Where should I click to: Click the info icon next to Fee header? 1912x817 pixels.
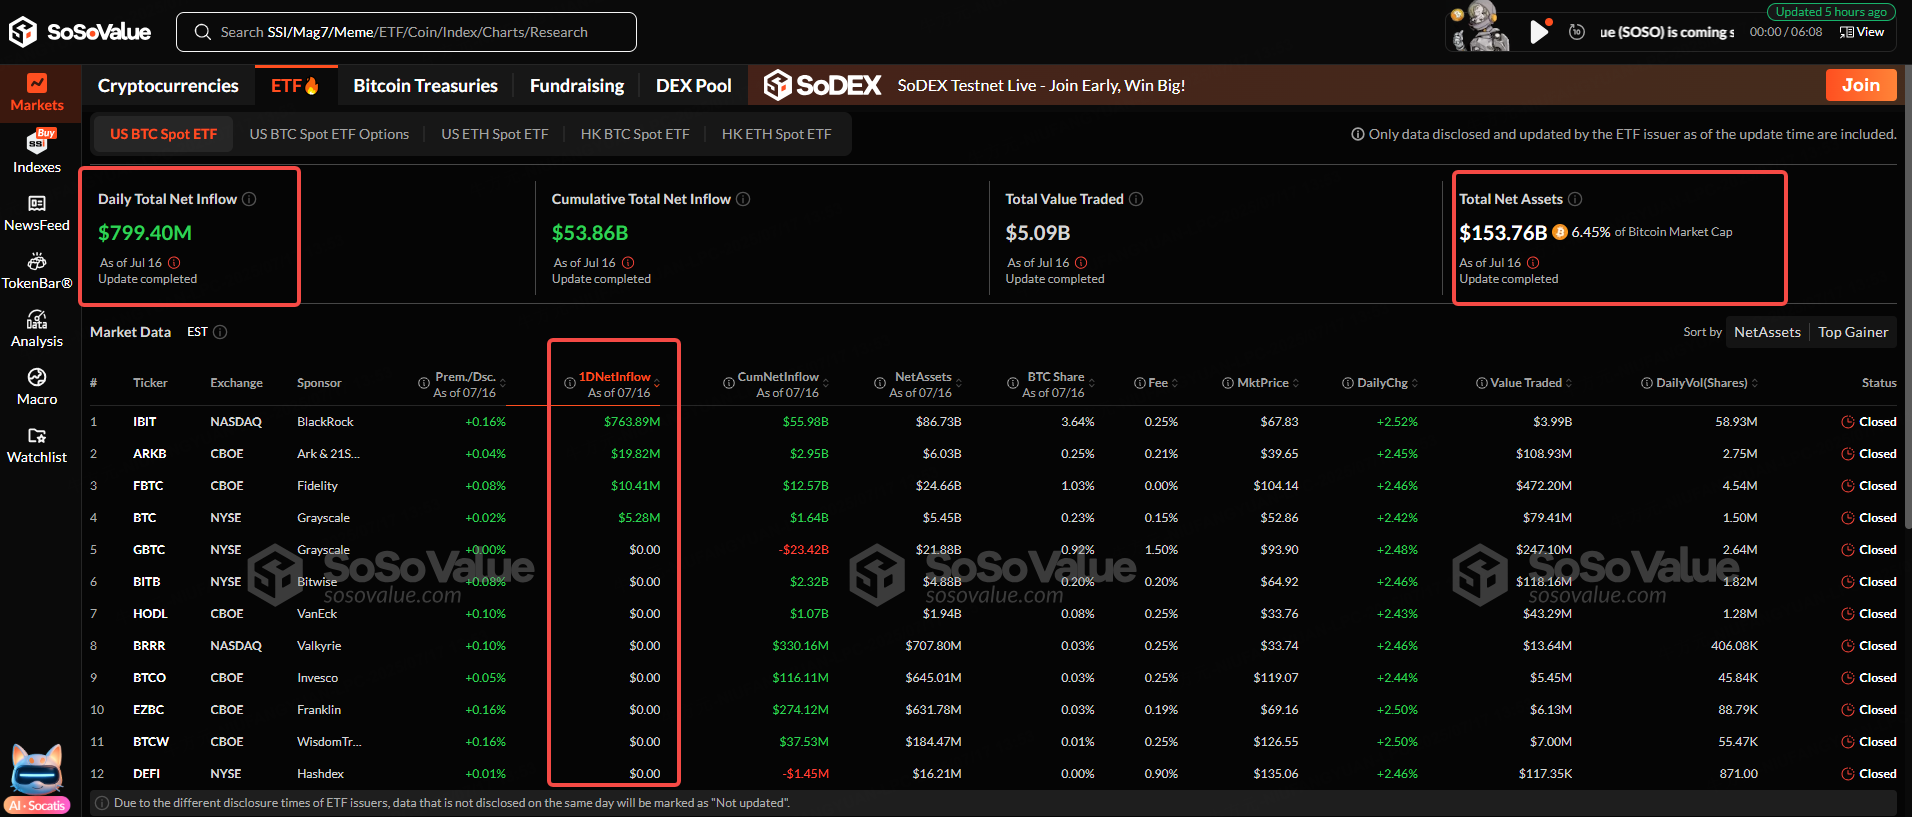pyautogui.click(x=1140, y=383)
